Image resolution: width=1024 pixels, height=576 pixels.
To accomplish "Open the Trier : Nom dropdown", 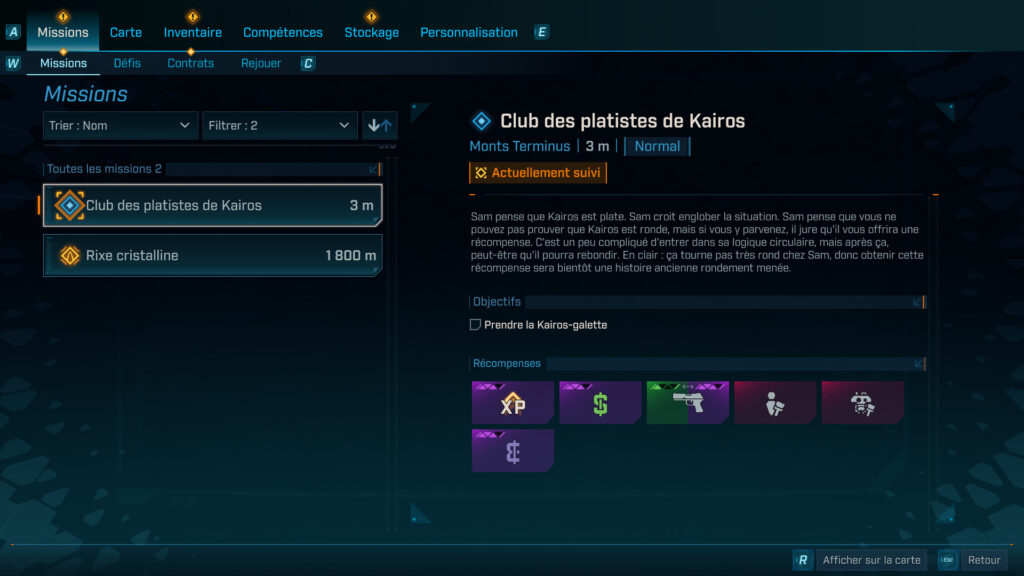I will (121, 125).
